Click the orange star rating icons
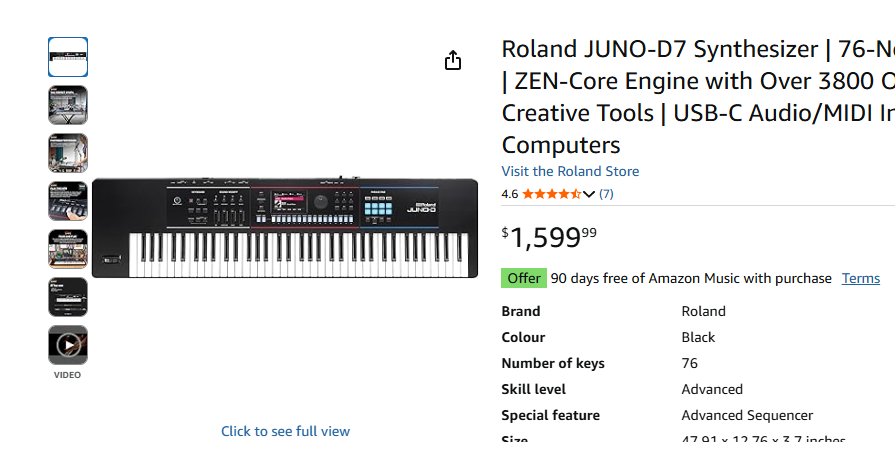 551,194
